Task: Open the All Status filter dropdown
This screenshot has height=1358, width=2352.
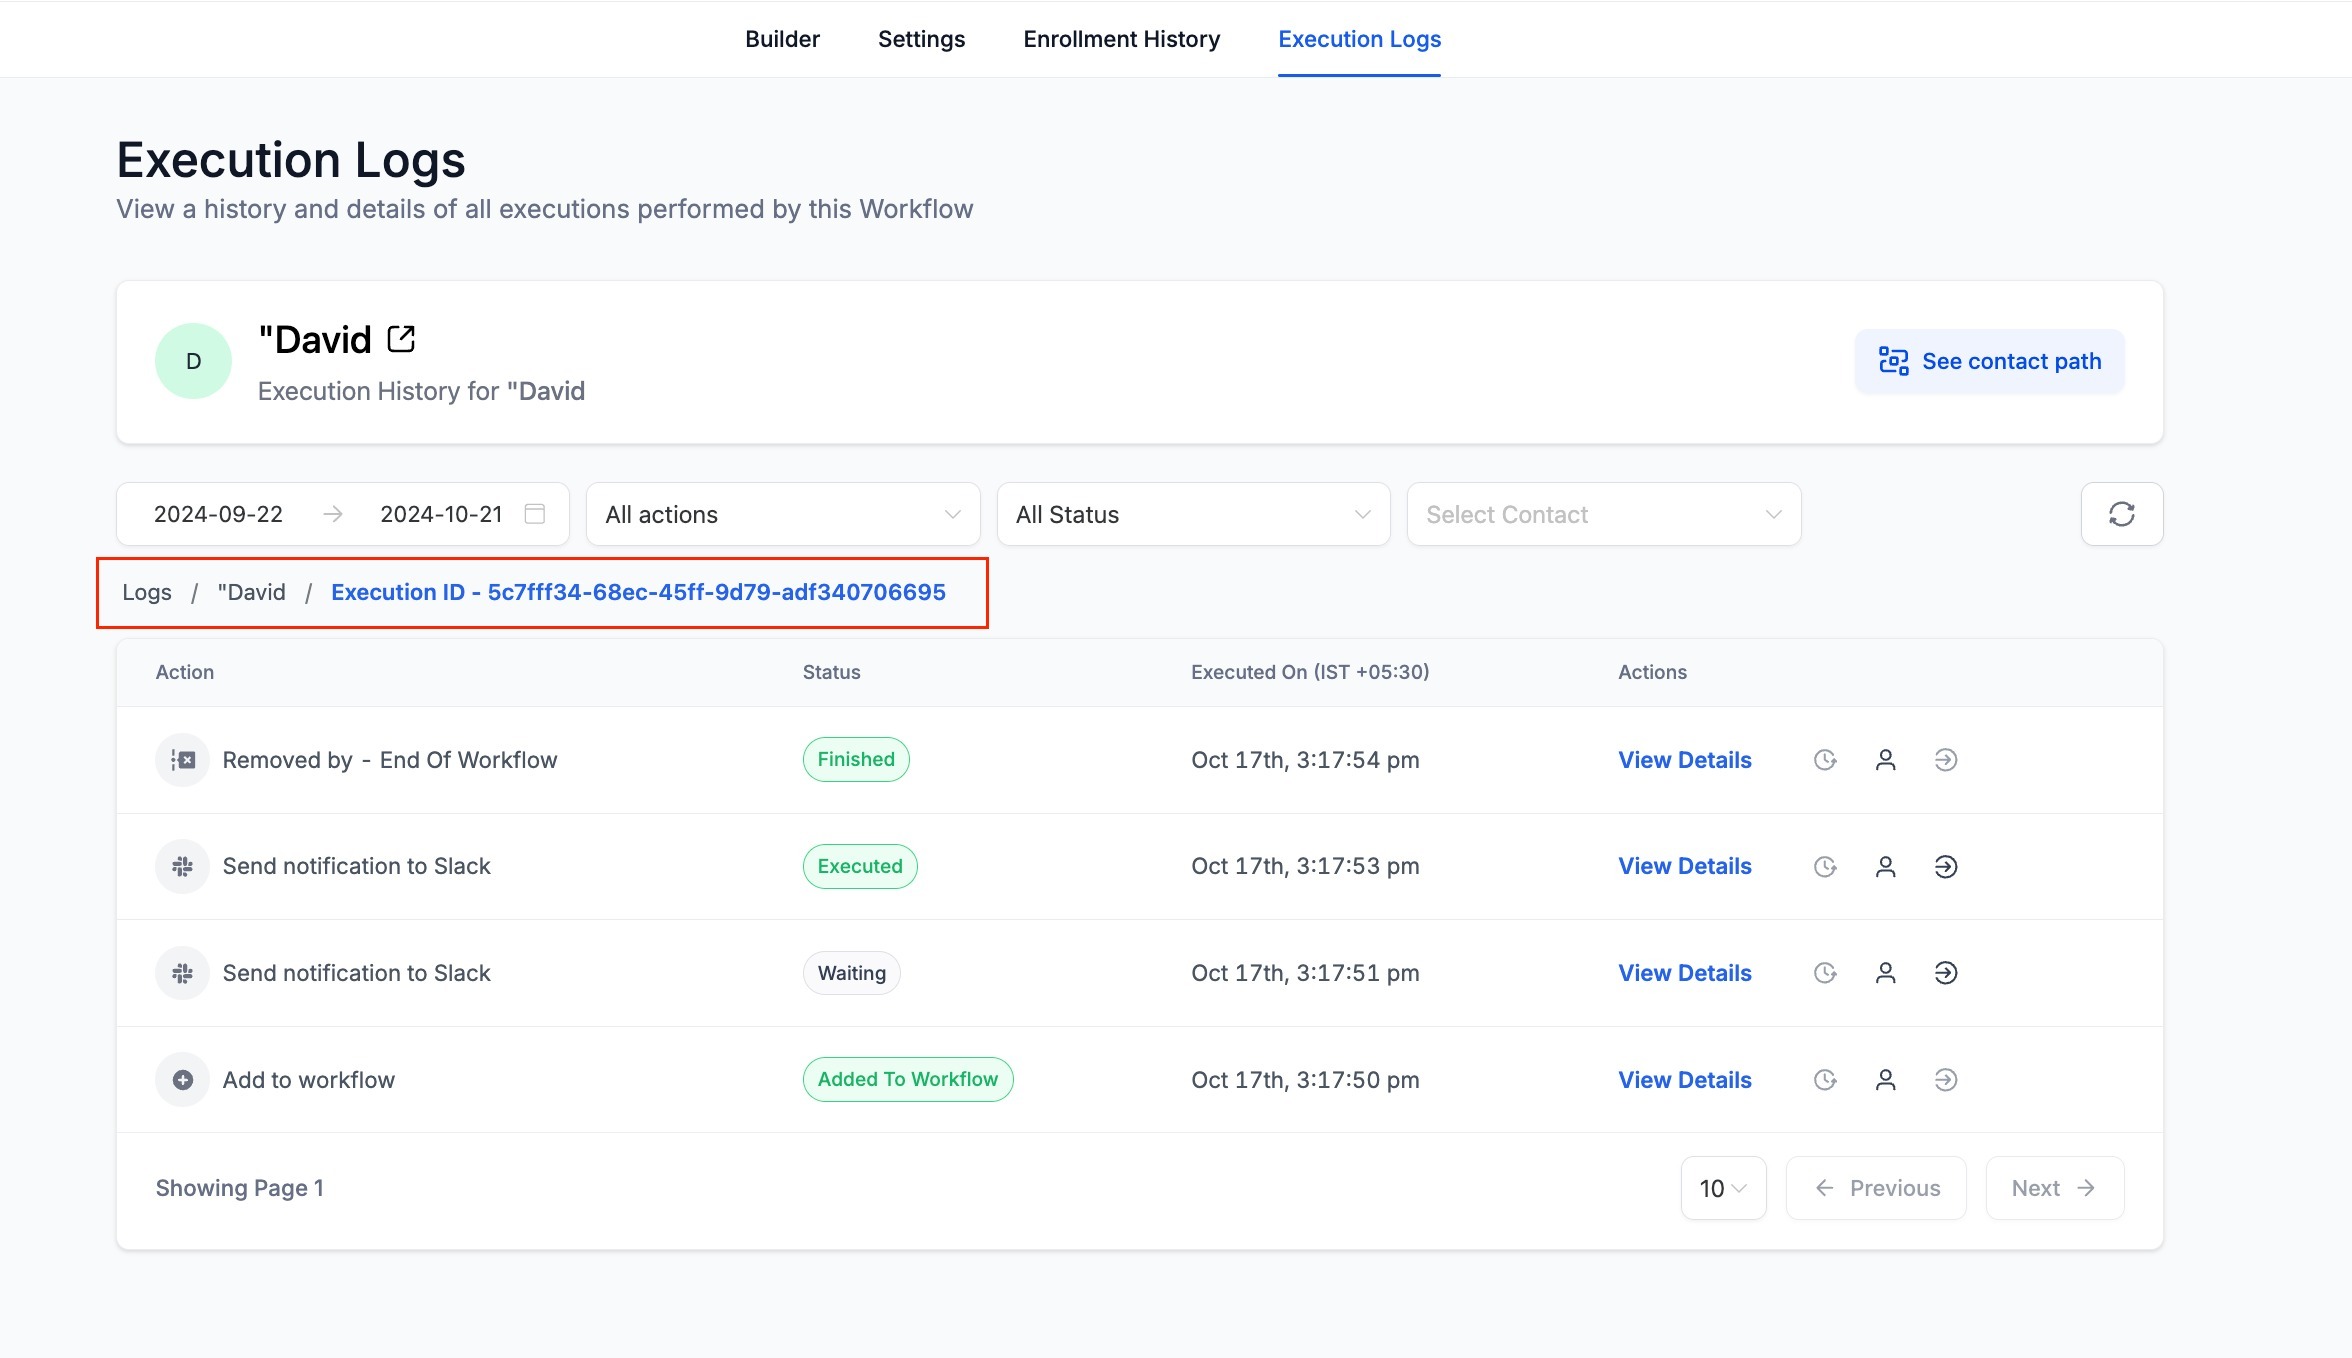Action: click(1192, 514)
